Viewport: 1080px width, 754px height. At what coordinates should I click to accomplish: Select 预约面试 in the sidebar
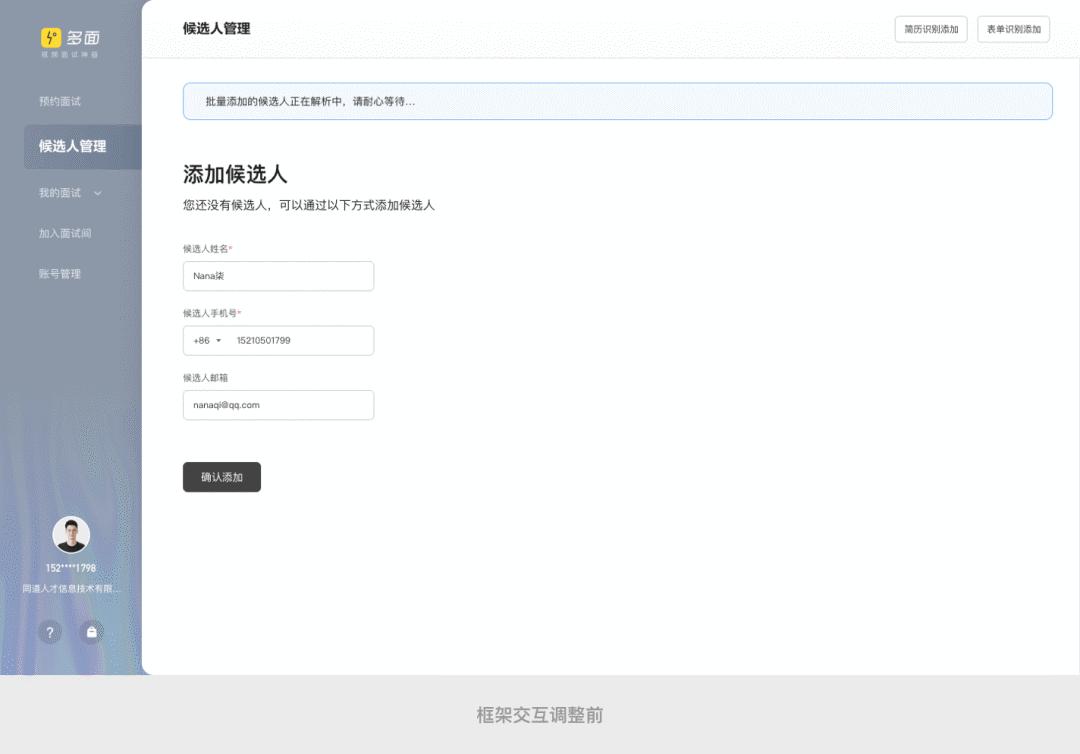tap(60, 101)
